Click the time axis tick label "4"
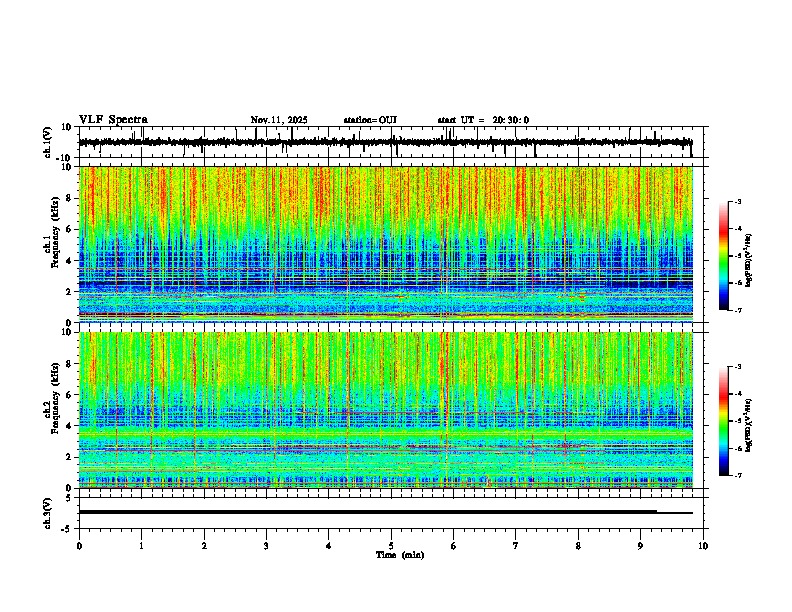 (329, 546)
